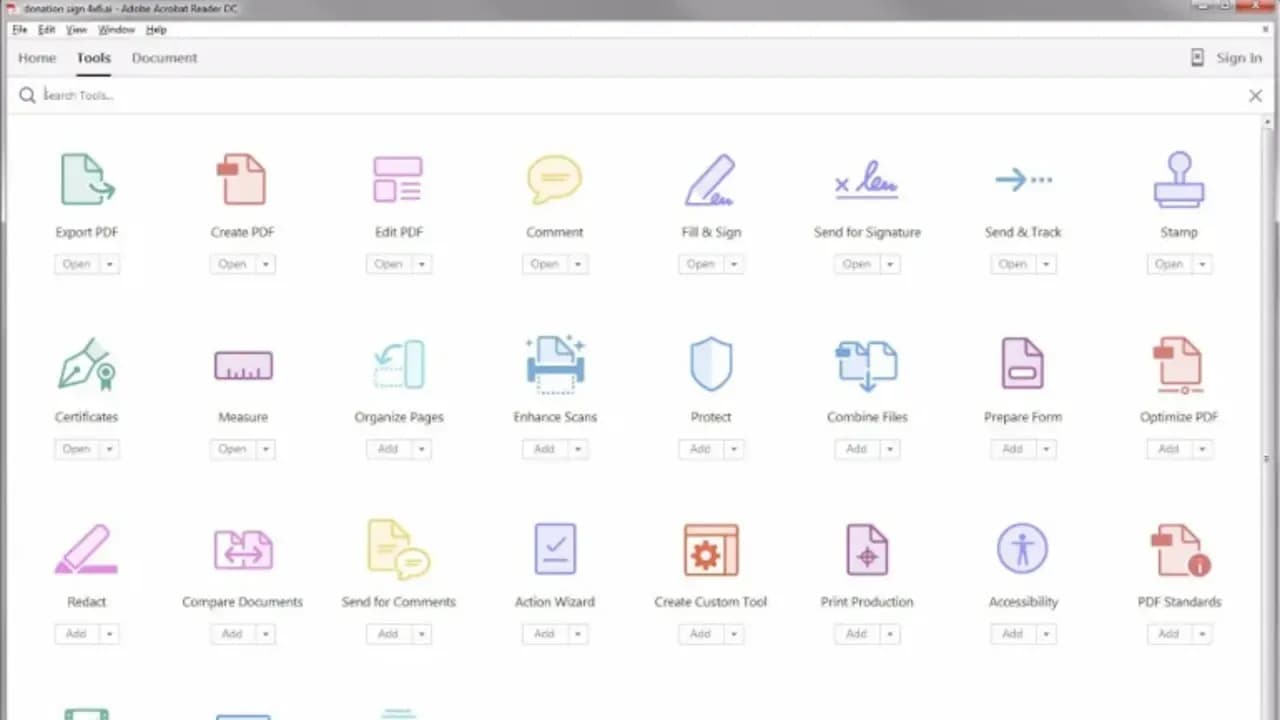
Task: Open the Window menu
Action: 117,30
